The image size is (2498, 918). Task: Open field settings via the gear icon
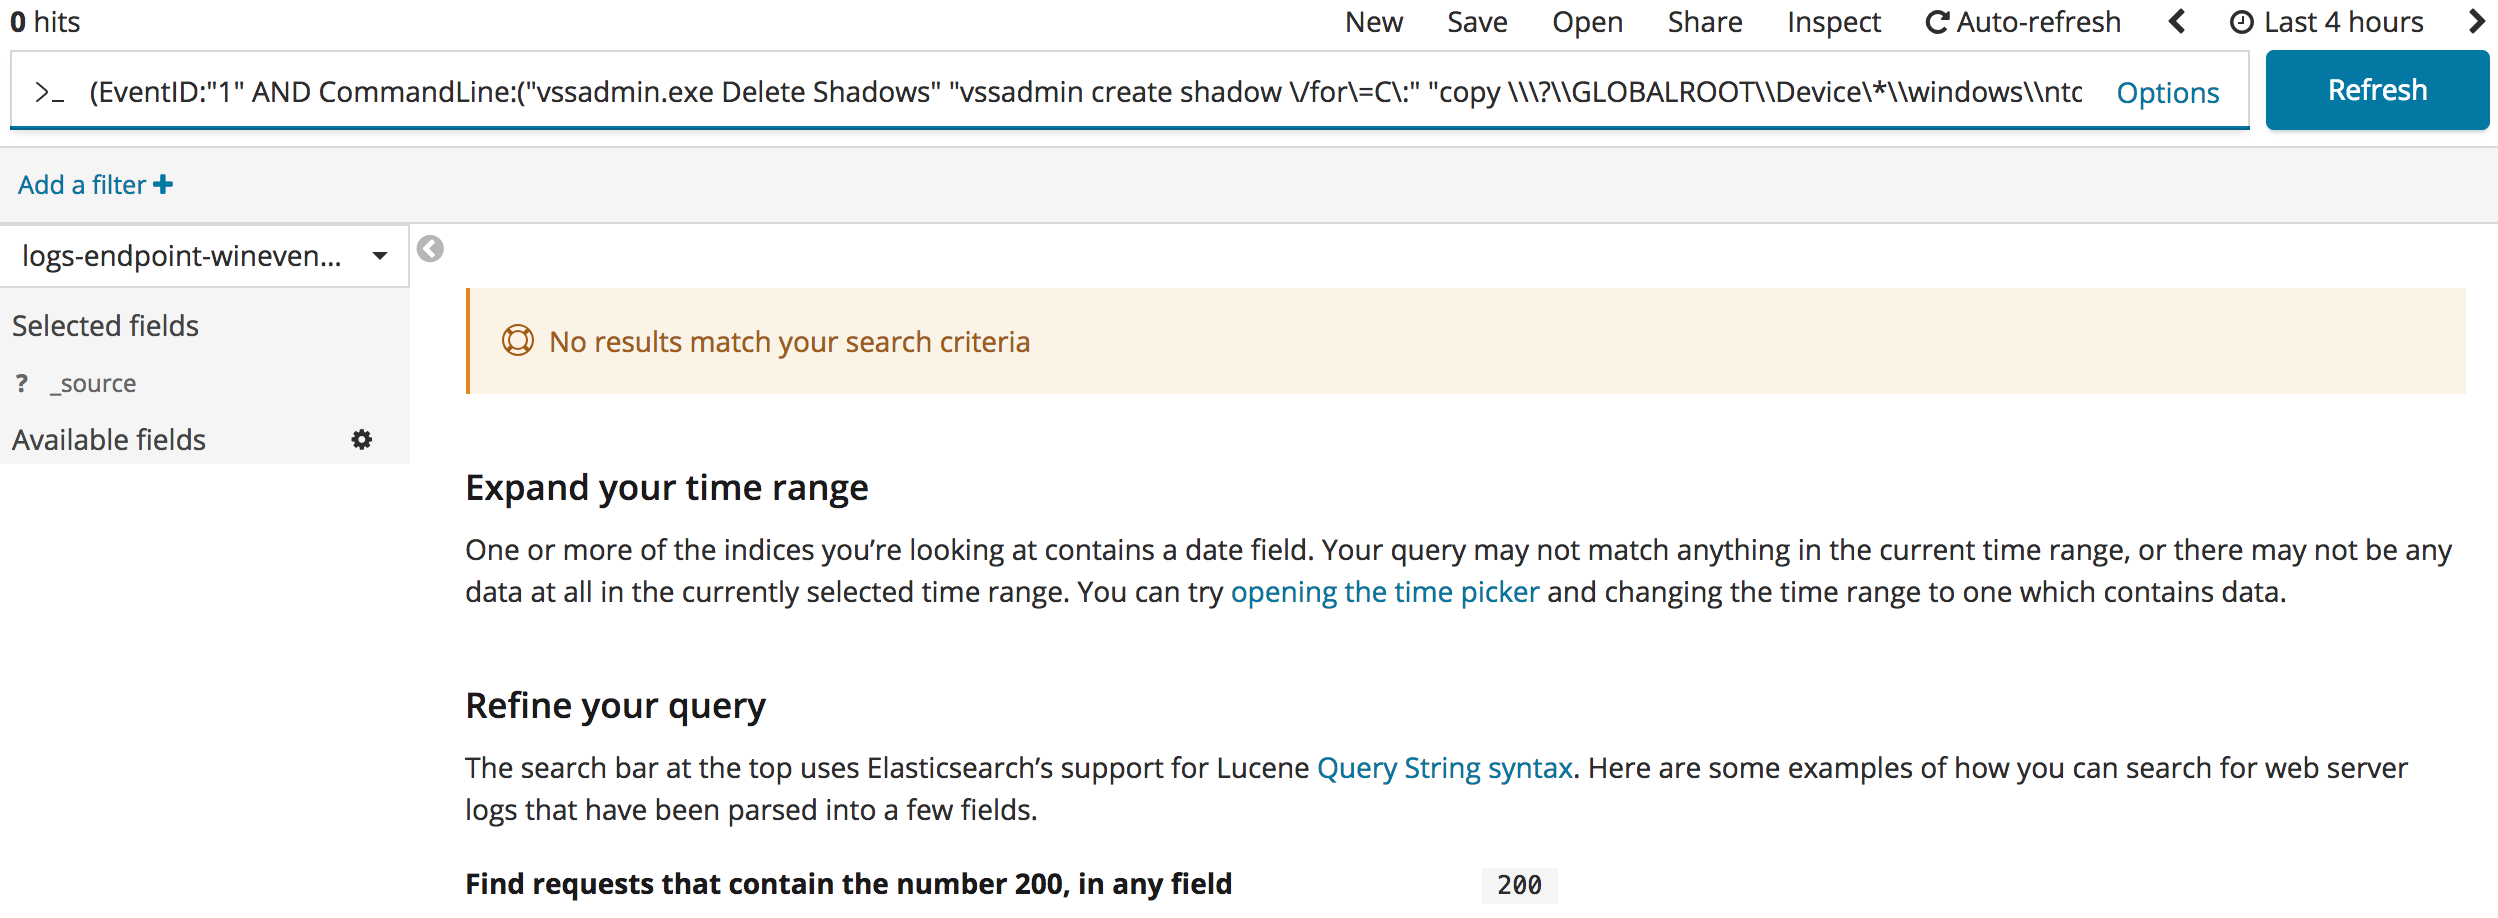pyautogui.click(x=362, y=439)
